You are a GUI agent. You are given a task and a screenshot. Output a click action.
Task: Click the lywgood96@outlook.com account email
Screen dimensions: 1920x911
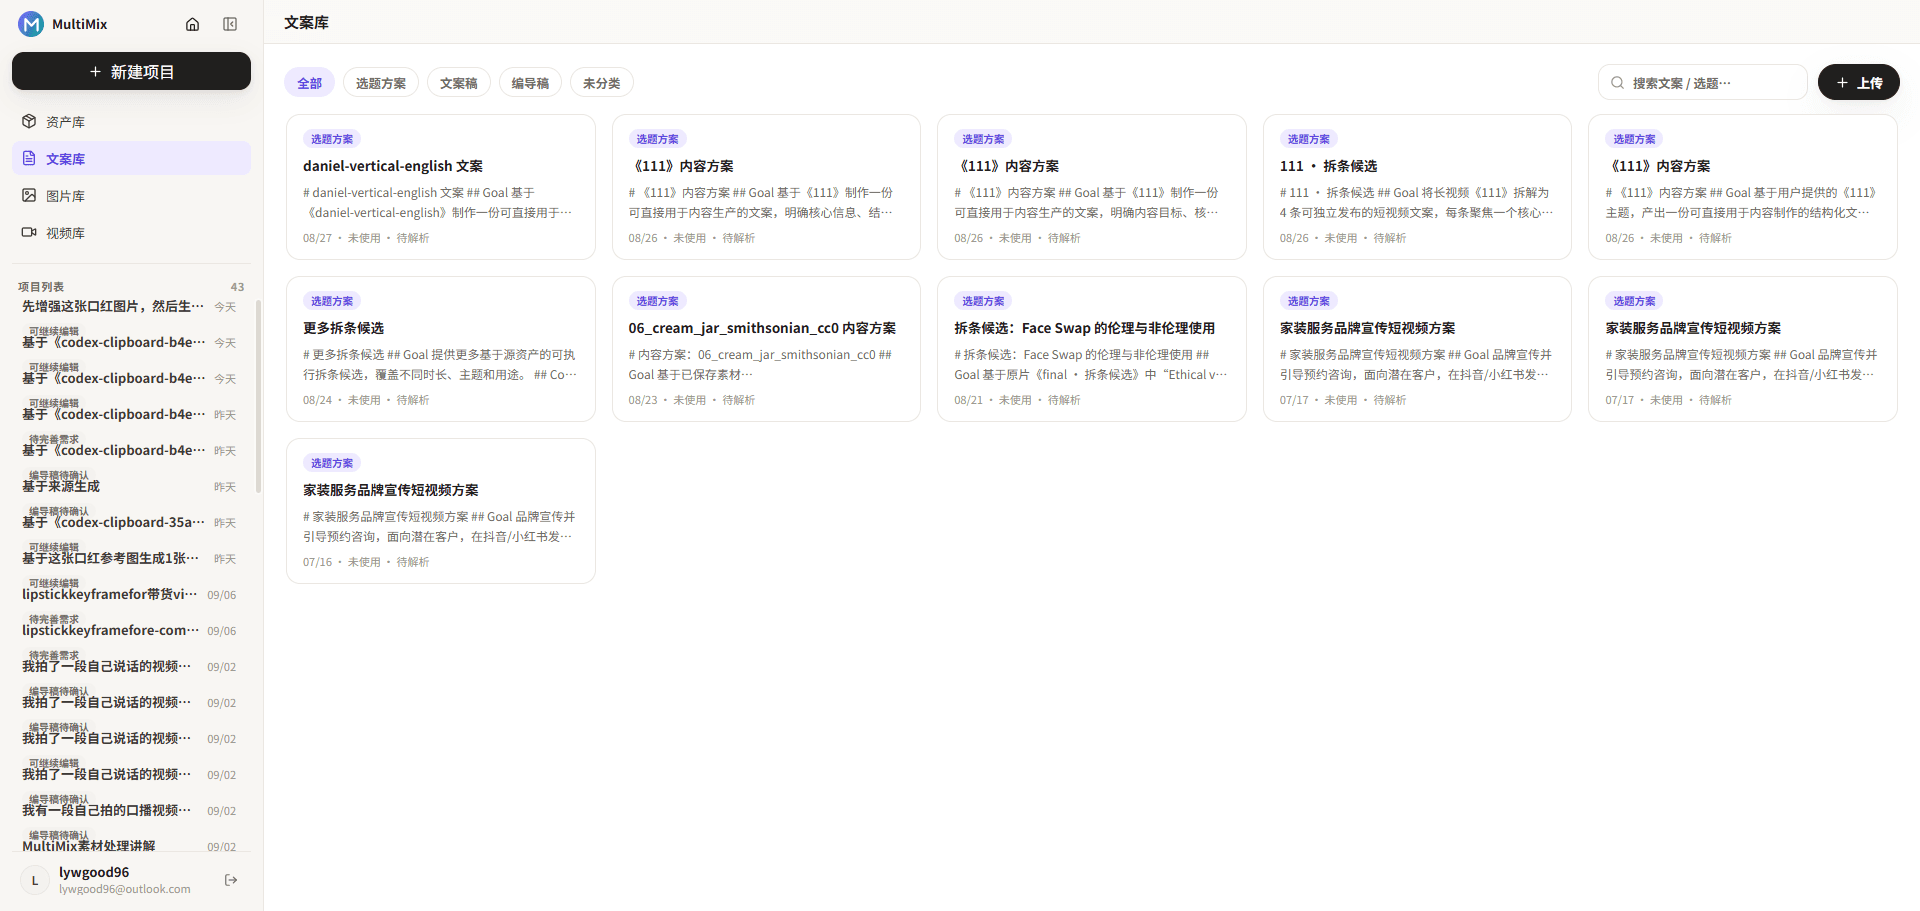(125, 889)
